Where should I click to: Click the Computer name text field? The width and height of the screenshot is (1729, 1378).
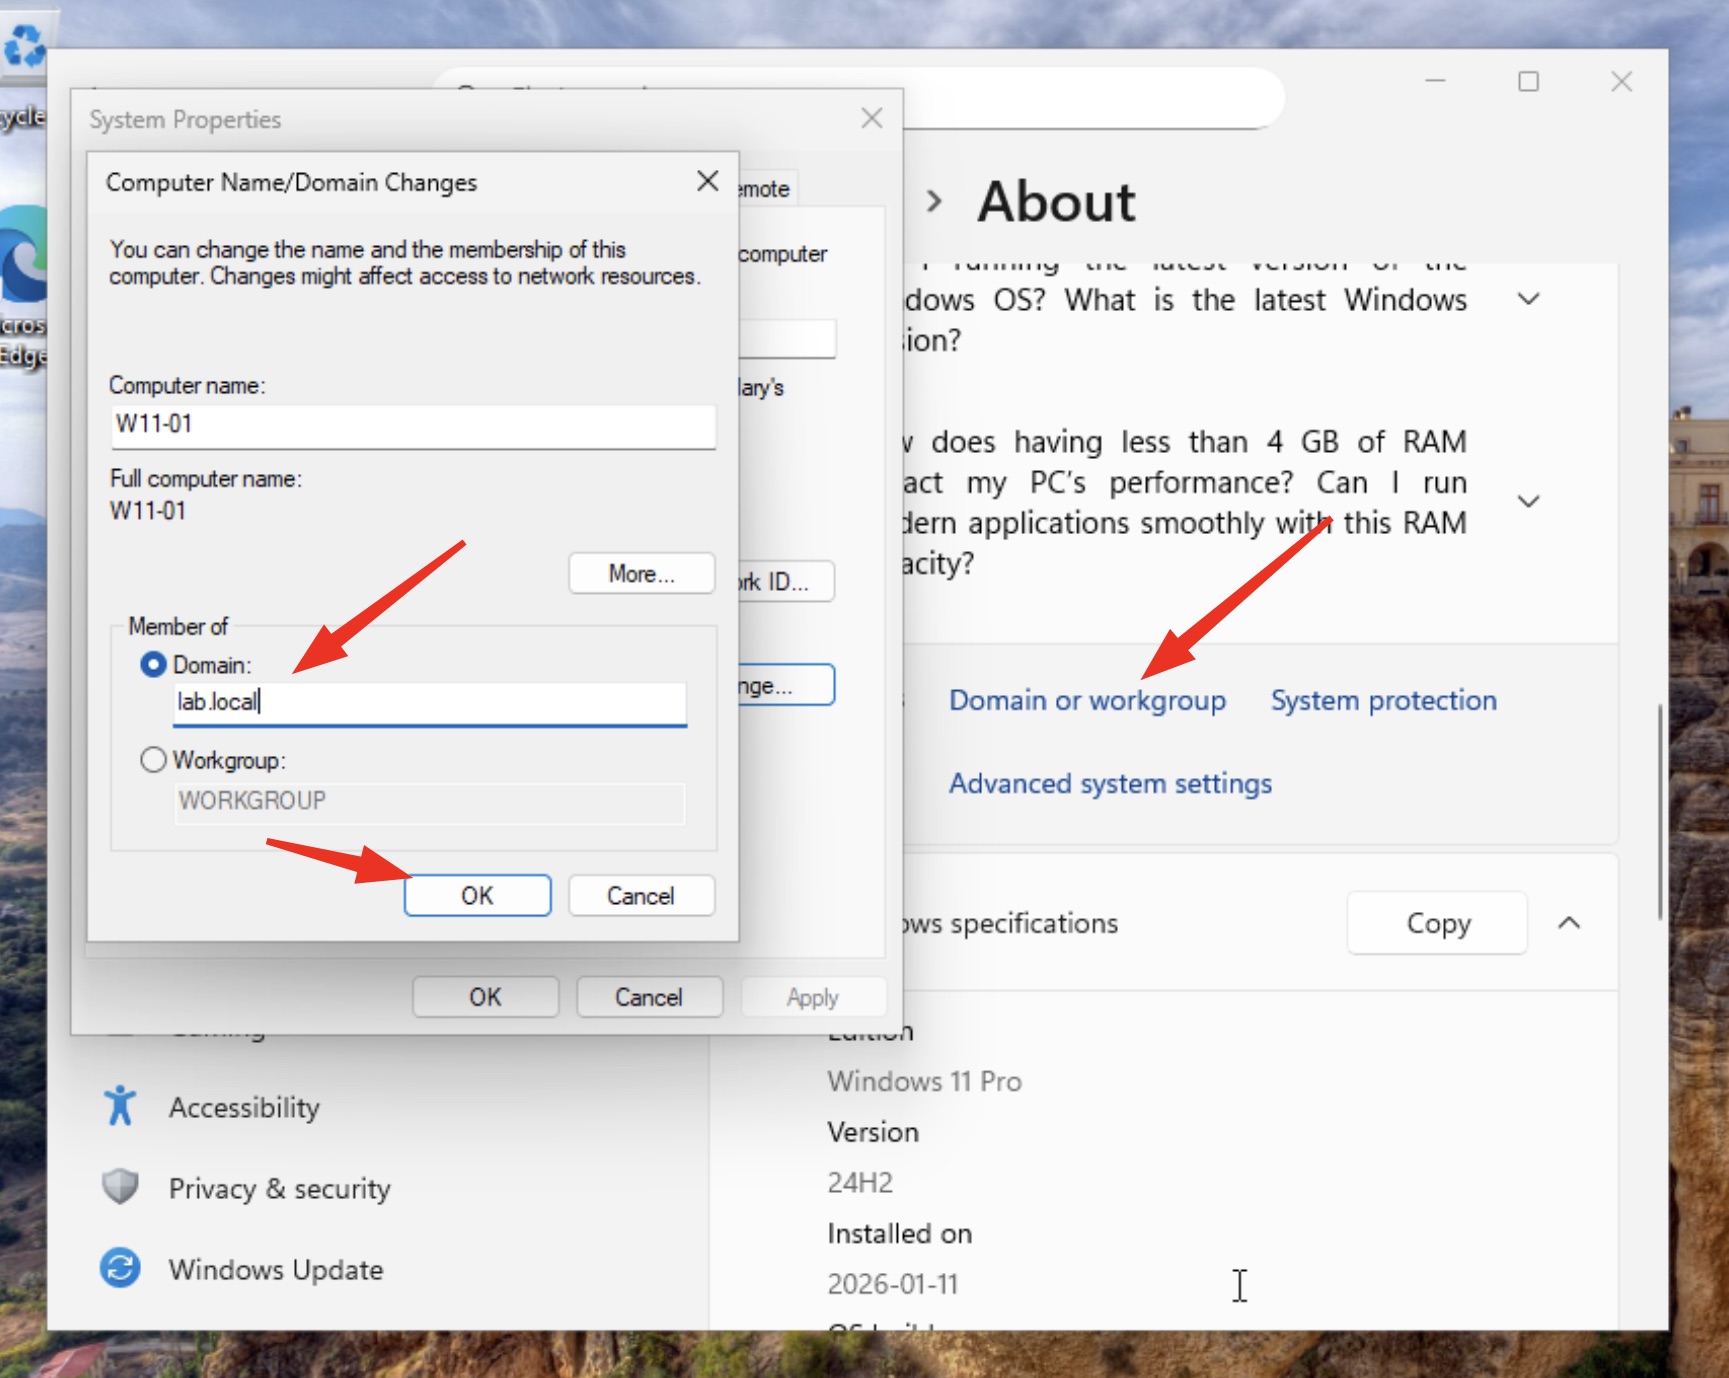(x=413, y=425)
